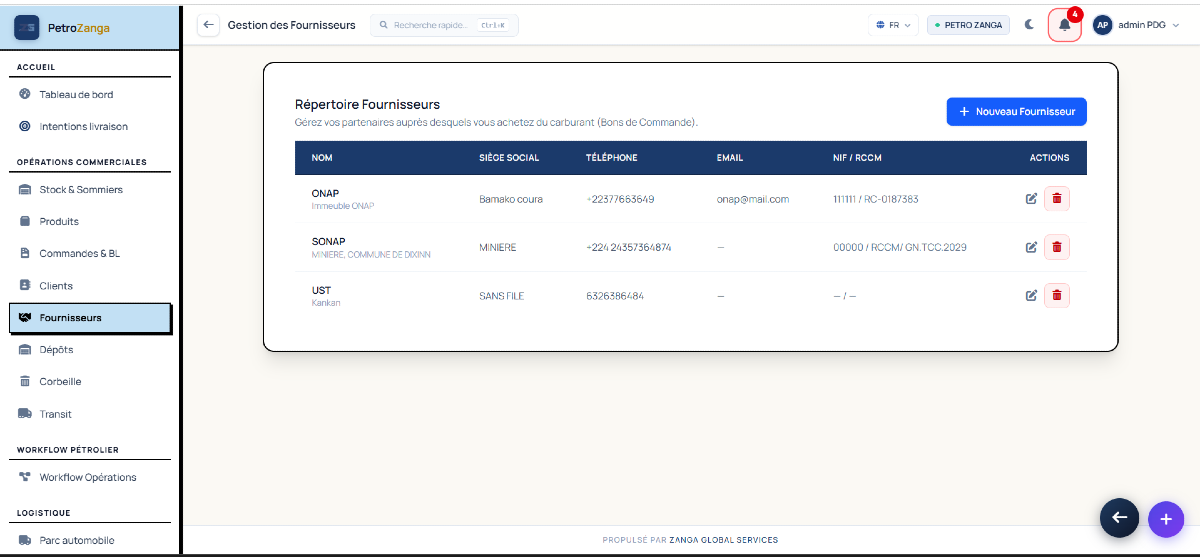
Task: Edit the UST supplier row
Action: point(1031,295)
